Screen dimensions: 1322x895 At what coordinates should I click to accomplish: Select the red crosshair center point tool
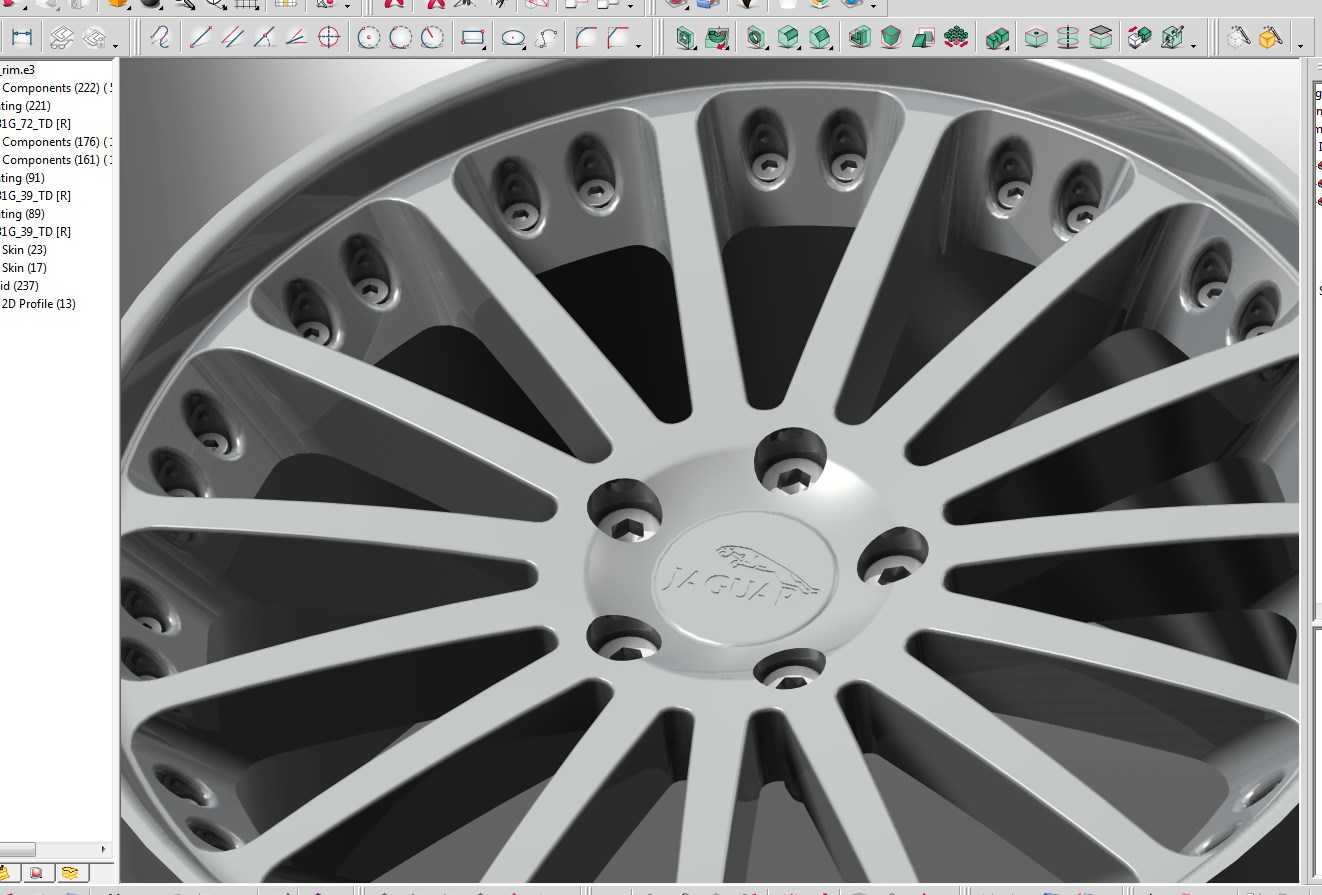328,39
